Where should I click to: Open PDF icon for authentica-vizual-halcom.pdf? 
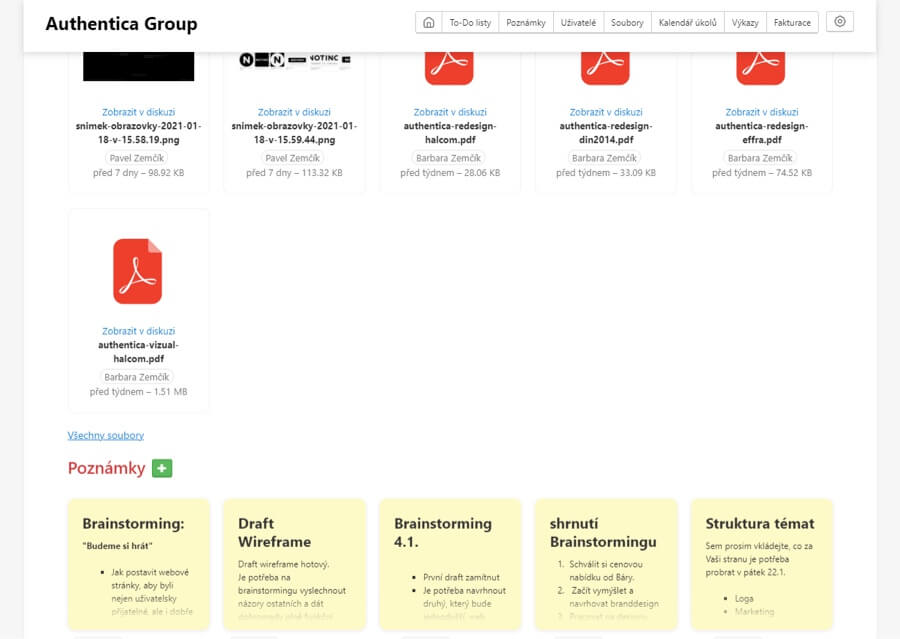point(138,271)
